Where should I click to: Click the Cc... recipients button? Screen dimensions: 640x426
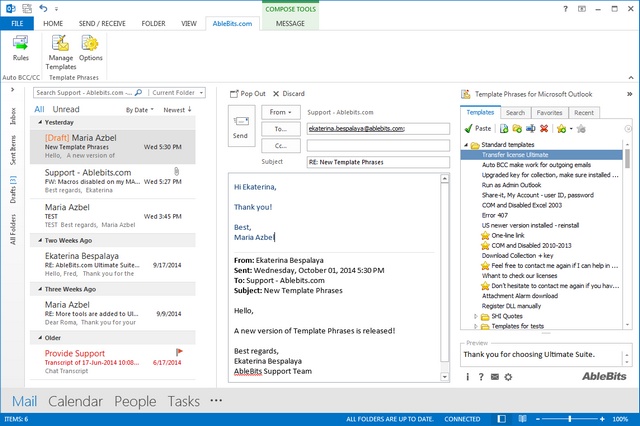point(281,146)
